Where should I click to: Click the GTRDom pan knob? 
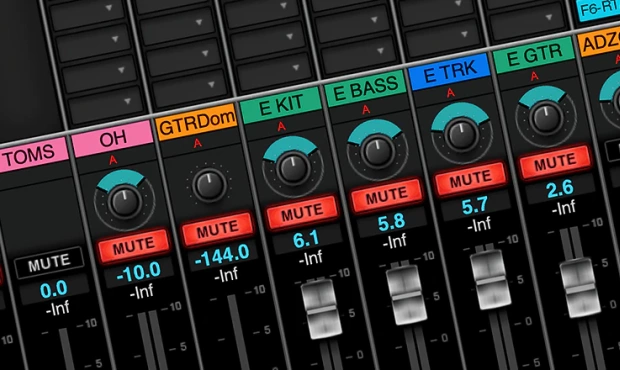pyautogui.click(x=209, y=185)
